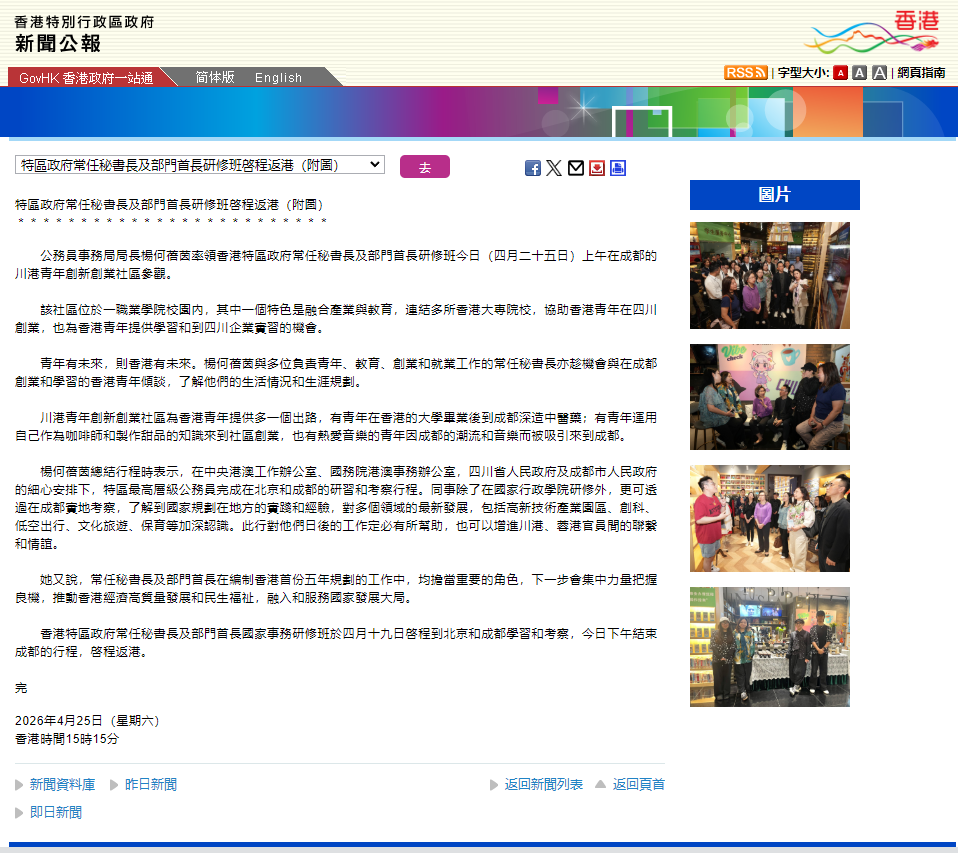The width and height of the screenshot is (958, 853).
Task: Click the email envelope share icon
Action: (x=576, y=168)
